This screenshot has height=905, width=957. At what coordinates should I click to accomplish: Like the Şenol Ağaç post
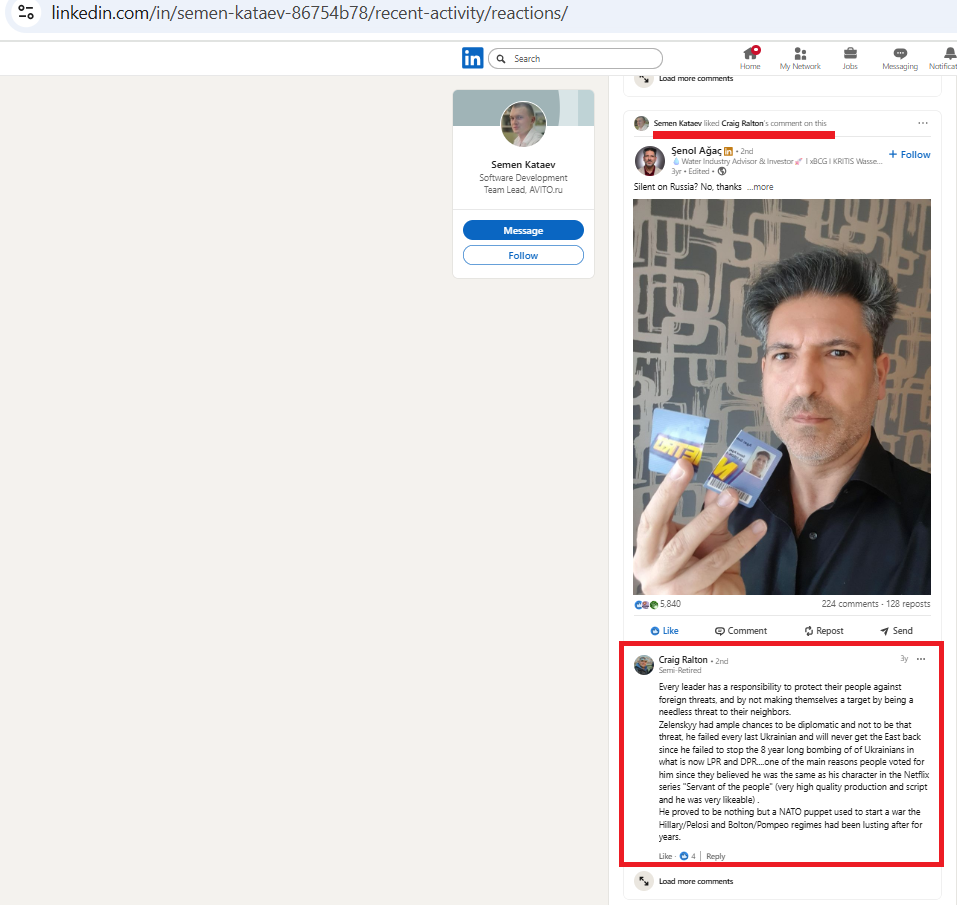coord(664,630)
